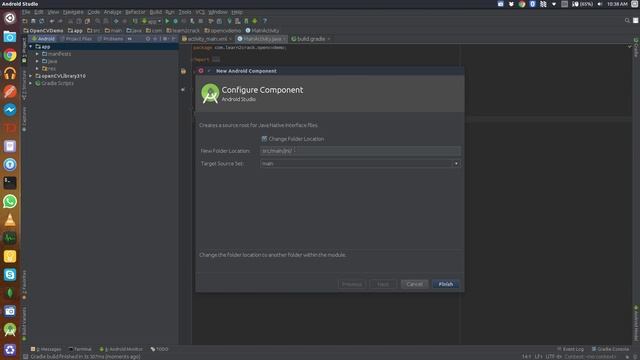The height and width of the screenshot is (360, 640).
Task: Click the Ubuntu dash home icon
Action: [10, 18]
